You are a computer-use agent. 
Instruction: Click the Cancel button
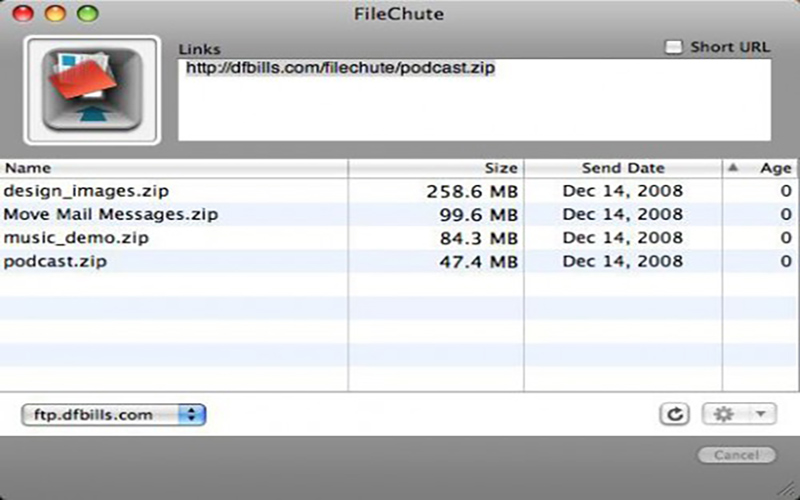point(736,455)
